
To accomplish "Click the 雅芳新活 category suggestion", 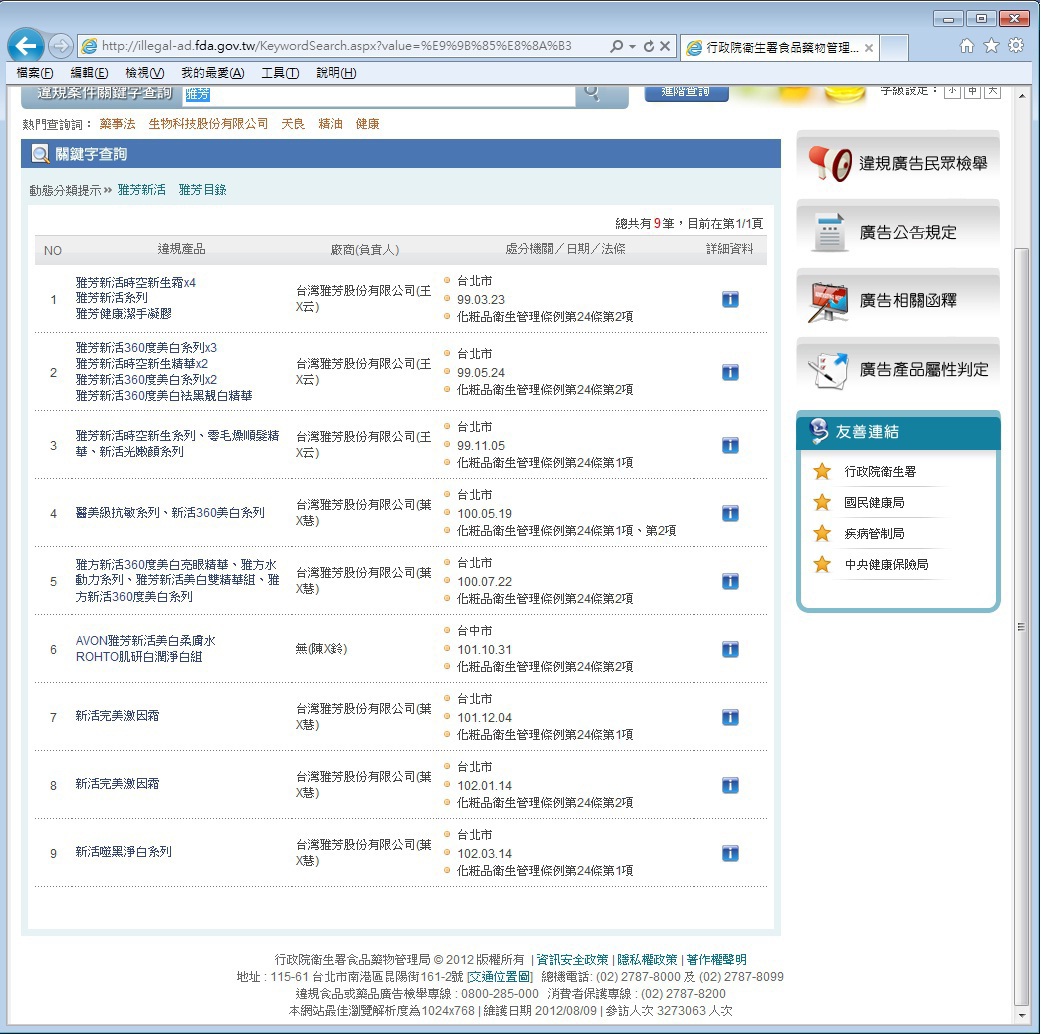I will [x=141, y=190].
